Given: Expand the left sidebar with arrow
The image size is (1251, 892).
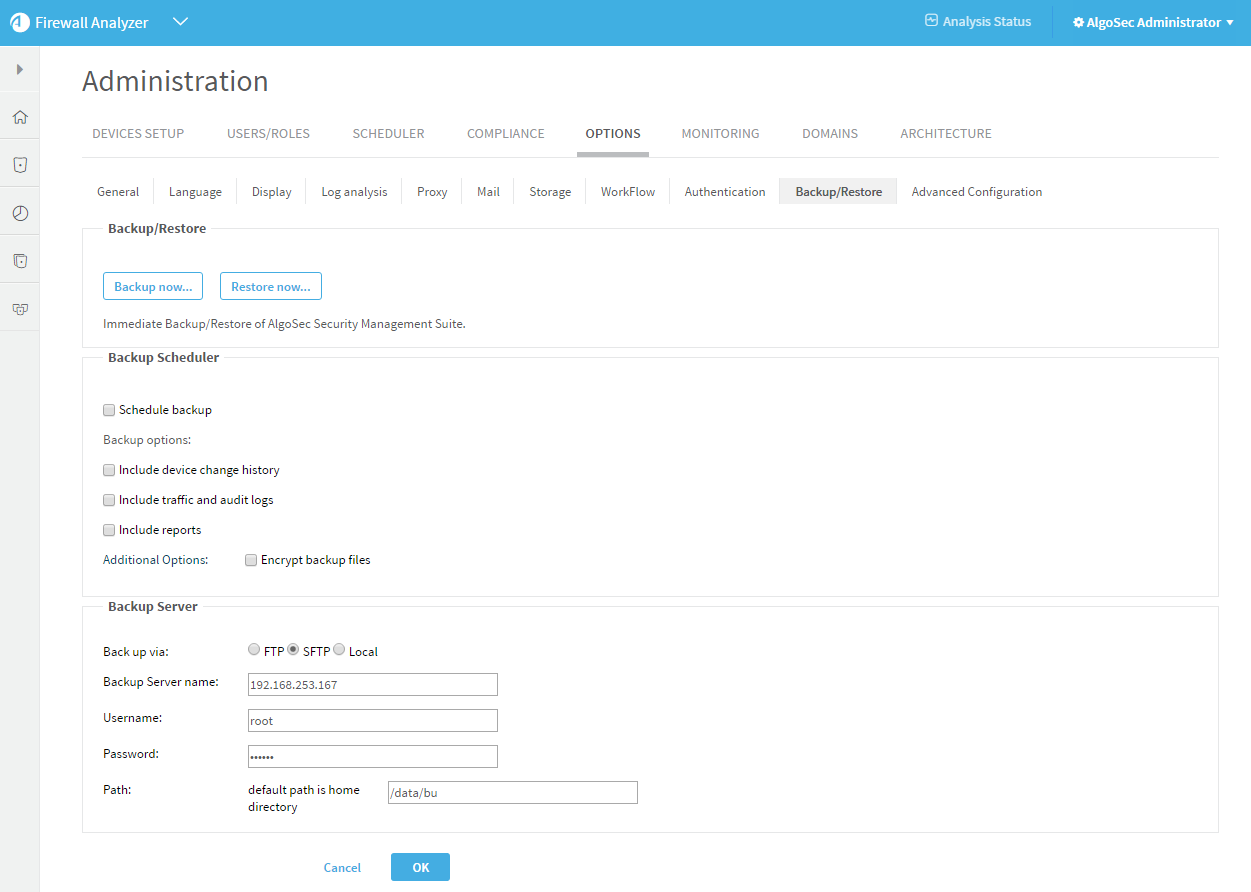Looking at the screenshot, I should [x=20, y=69].
